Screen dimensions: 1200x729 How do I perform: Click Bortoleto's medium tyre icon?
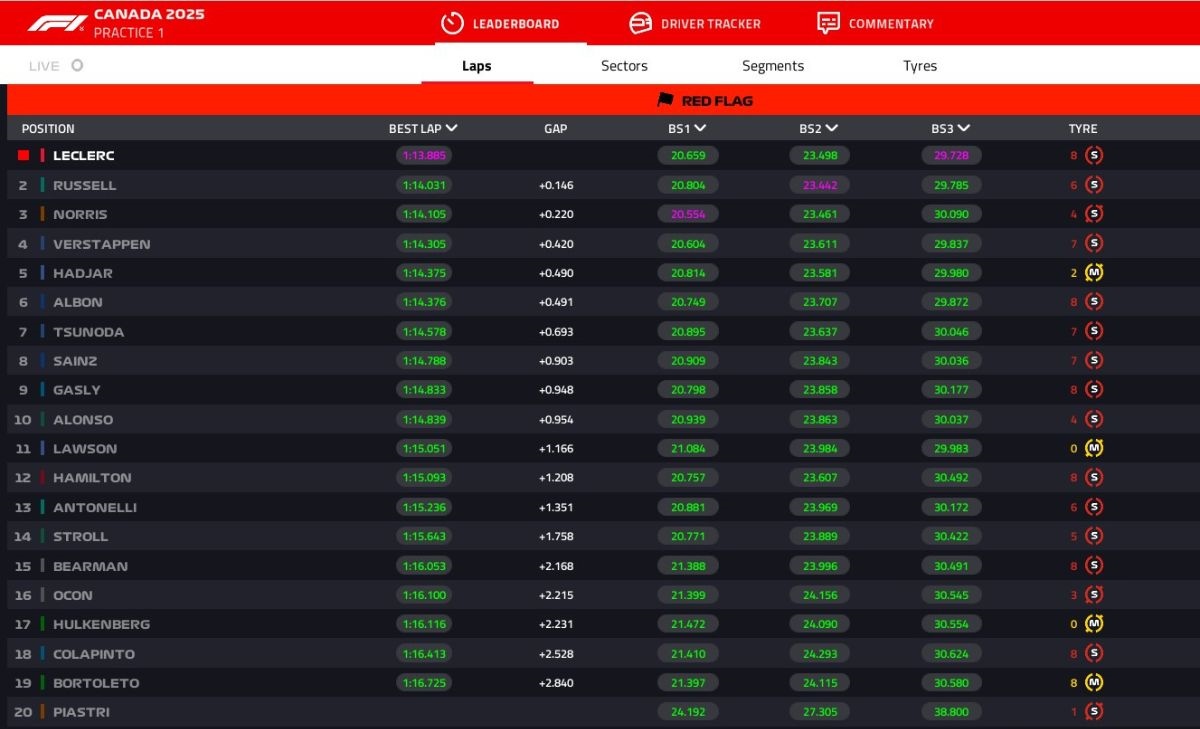[1094, 683]
